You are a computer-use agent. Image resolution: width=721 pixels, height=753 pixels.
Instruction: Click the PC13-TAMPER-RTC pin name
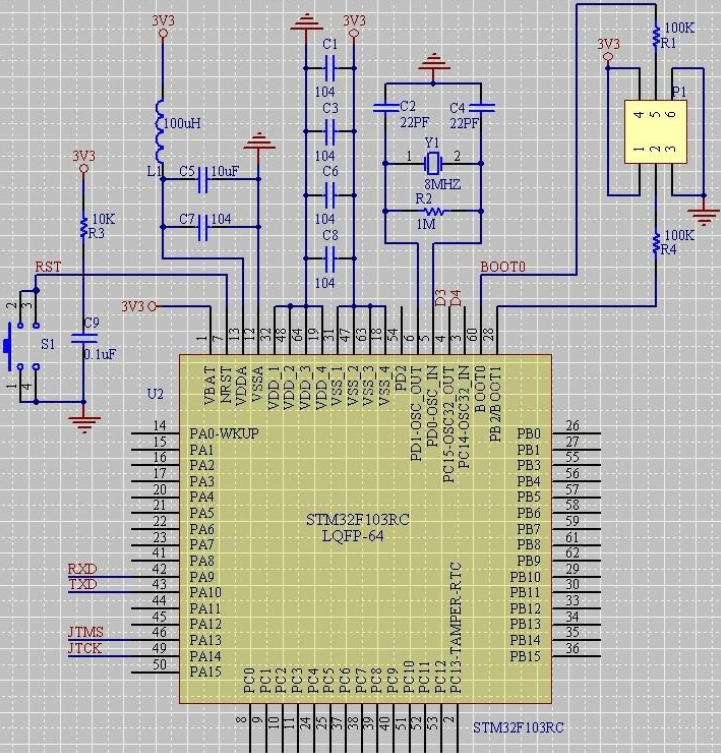tap(456, 628)
